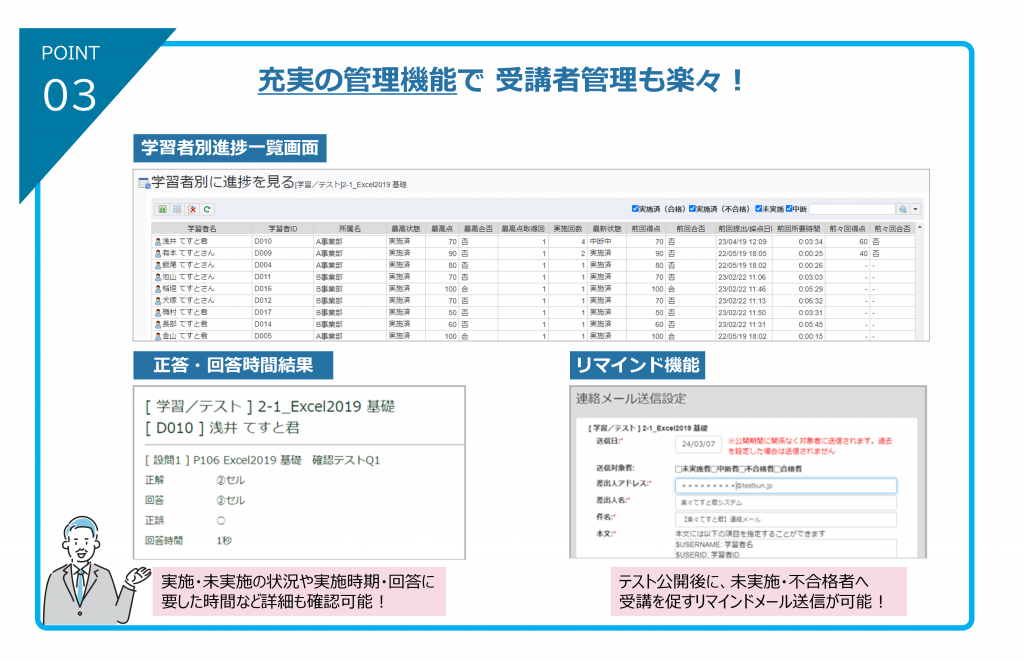Click the progress list search field
This screenshot has height=662, width=1024.
point(852,209)
